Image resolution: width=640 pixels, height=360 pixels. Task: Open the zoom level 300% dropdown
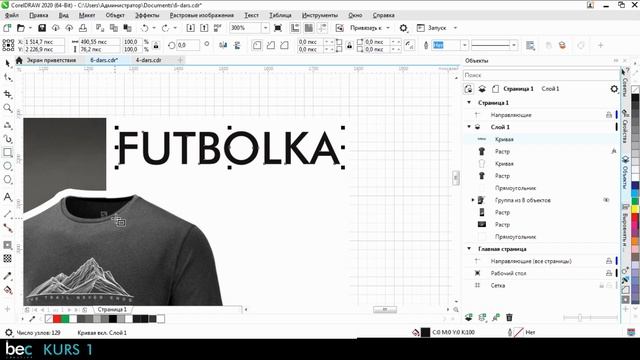click(265, 28)
